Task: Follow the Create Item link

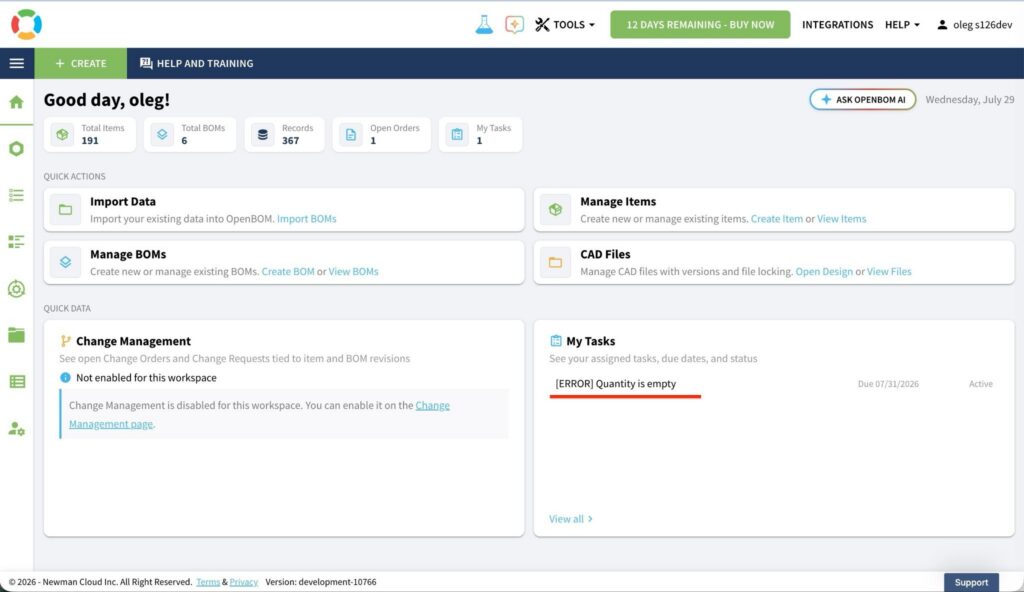Action: 776,219
